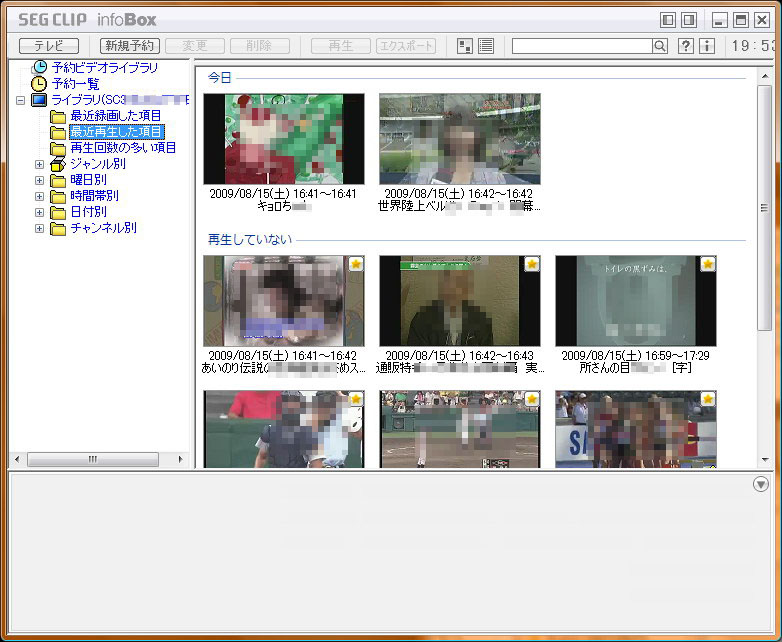Click the search magnifier icon
Image resolution: width=782 pixels, height=642 pixels.
[x=660, y=46]
